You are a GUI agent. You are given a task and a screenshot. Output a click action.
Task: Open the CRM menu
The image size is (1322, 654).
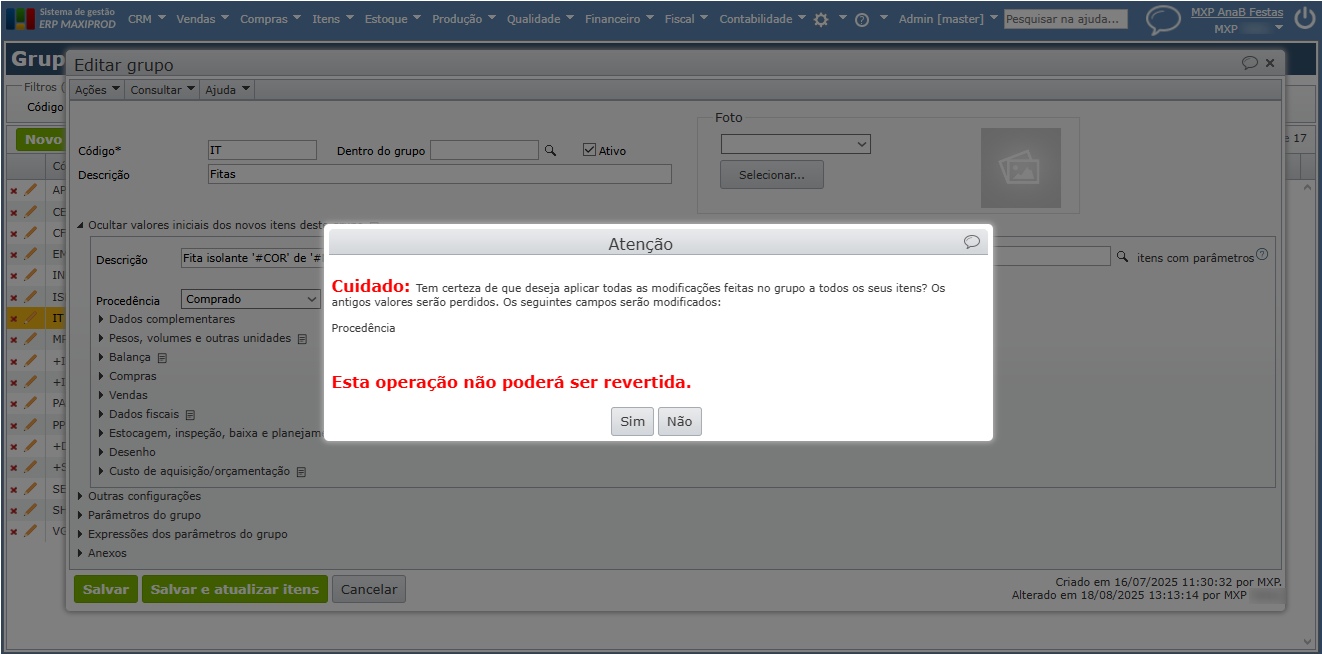coord(146,19)
